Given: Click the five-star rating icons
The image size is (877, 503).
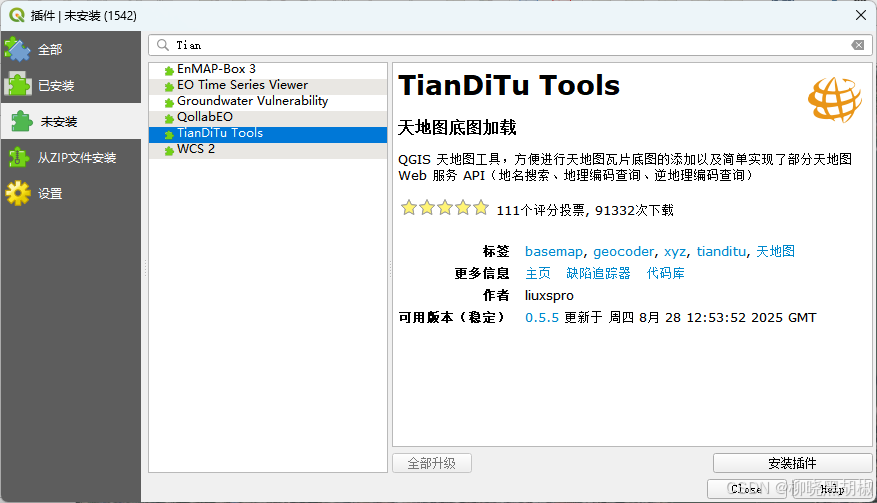Looking at the screenshot, I should click(445, 208).
